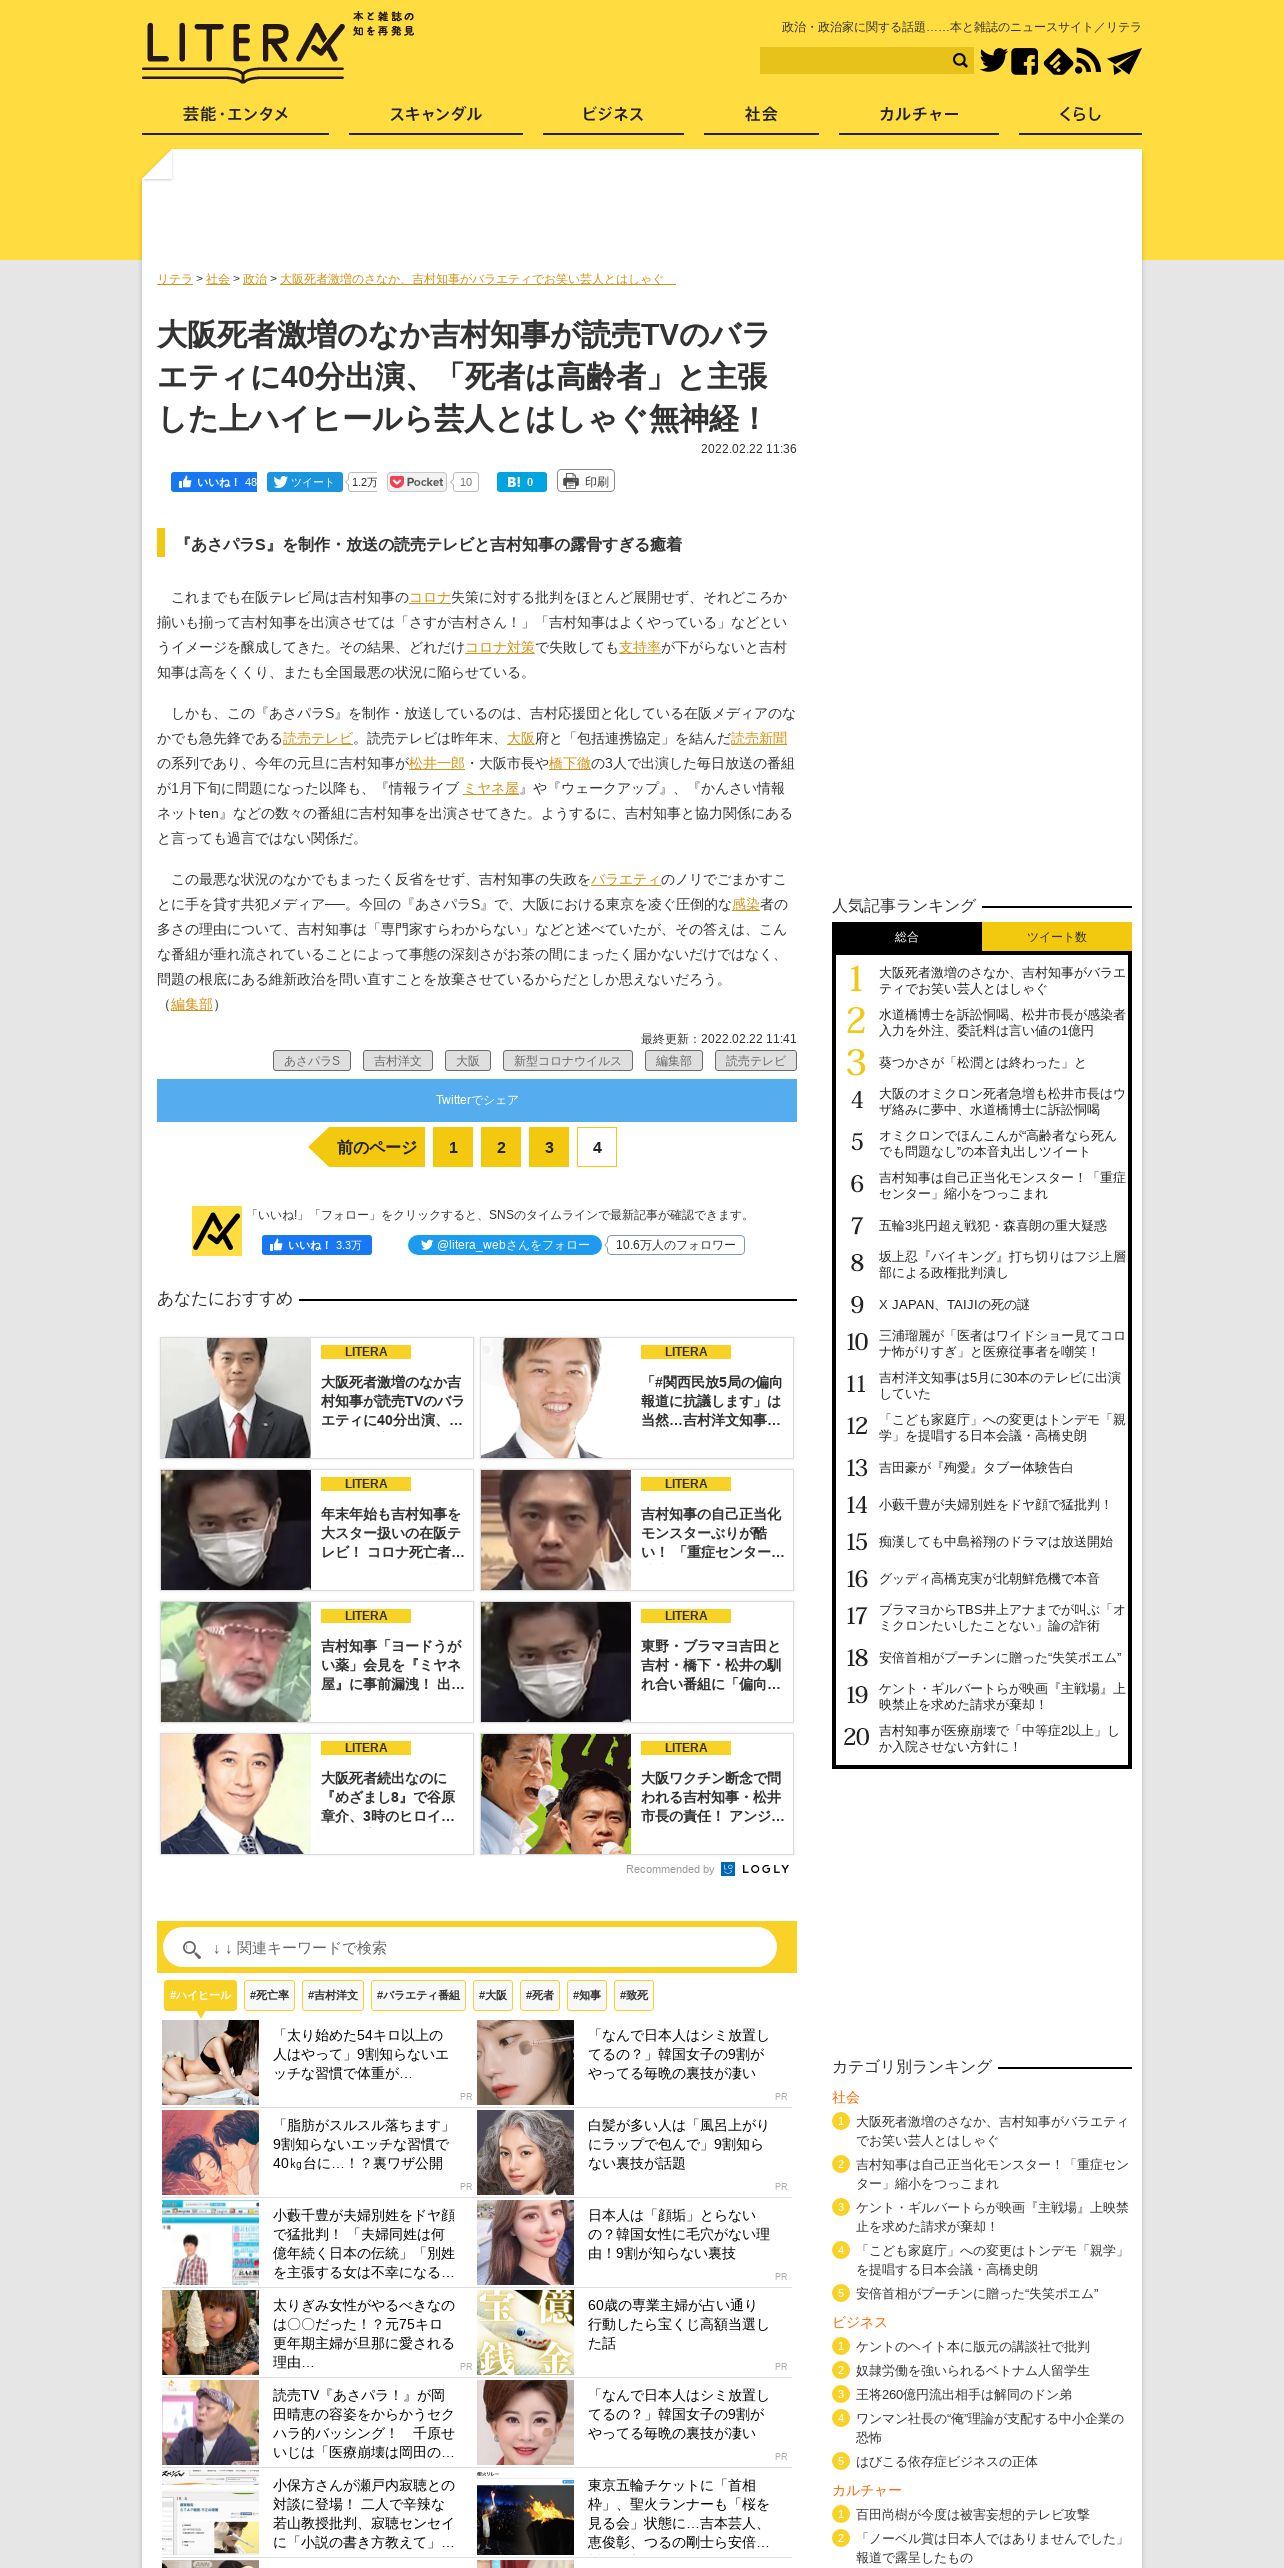Click the 新型コロナウイルス tag
Screen dimensions: 1284x2568
pos(568,1061)
